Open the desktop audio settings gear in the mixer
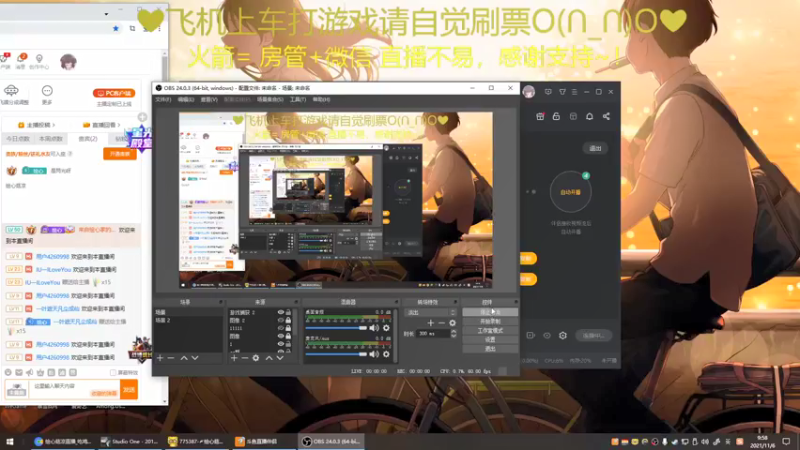Viewport: 800px width, 450px height. click(x=386, y=328)
